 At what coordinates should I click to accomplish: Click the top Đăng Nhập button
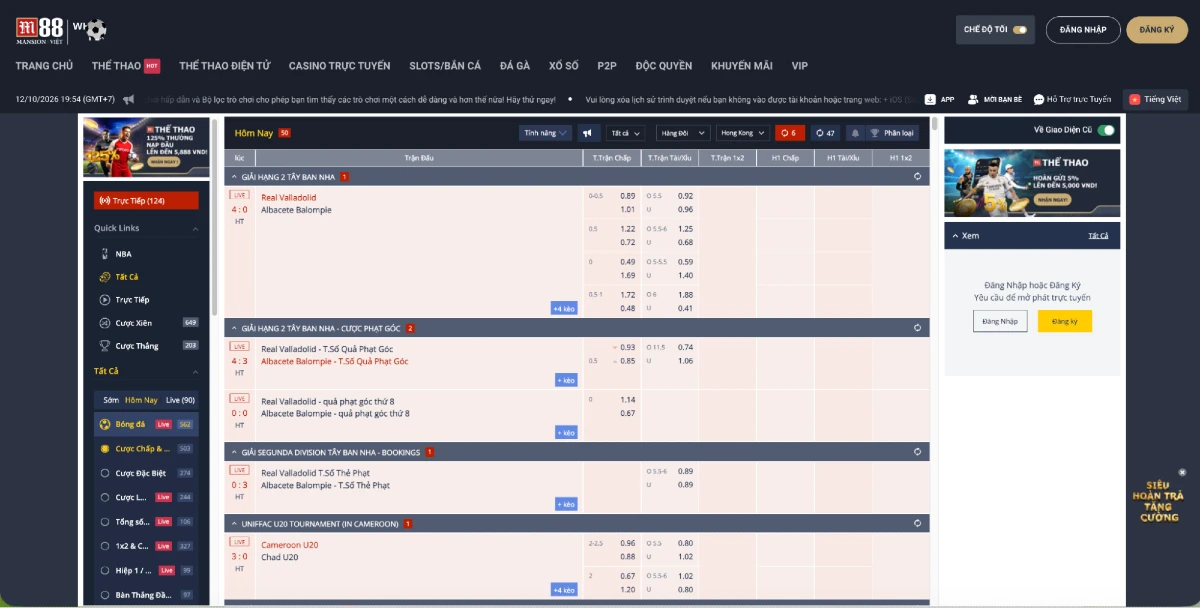pyautogui.click(x=1083, y=30)
